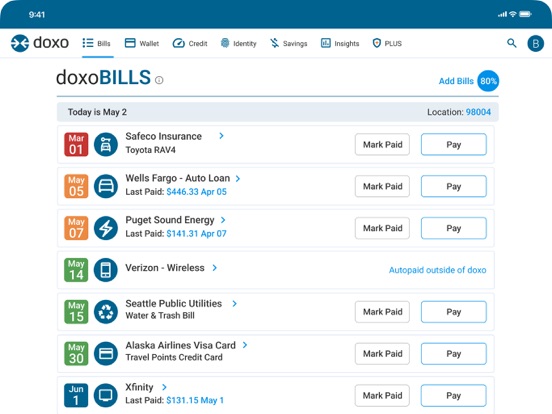Screen dimensions: 552x414
Task: Open the Credit tab
Action: [190, 43]
